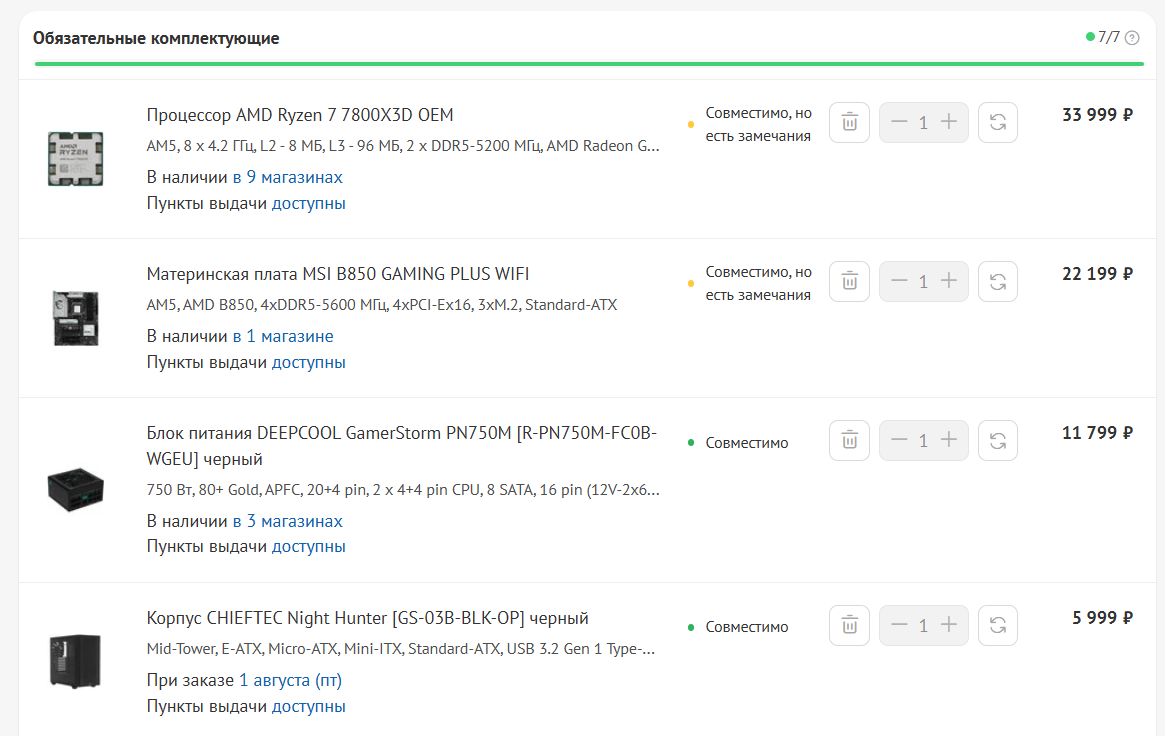Click the '7/7' components counter
The width and height of the screenshot is (1165, 736).
point(1109,37)
